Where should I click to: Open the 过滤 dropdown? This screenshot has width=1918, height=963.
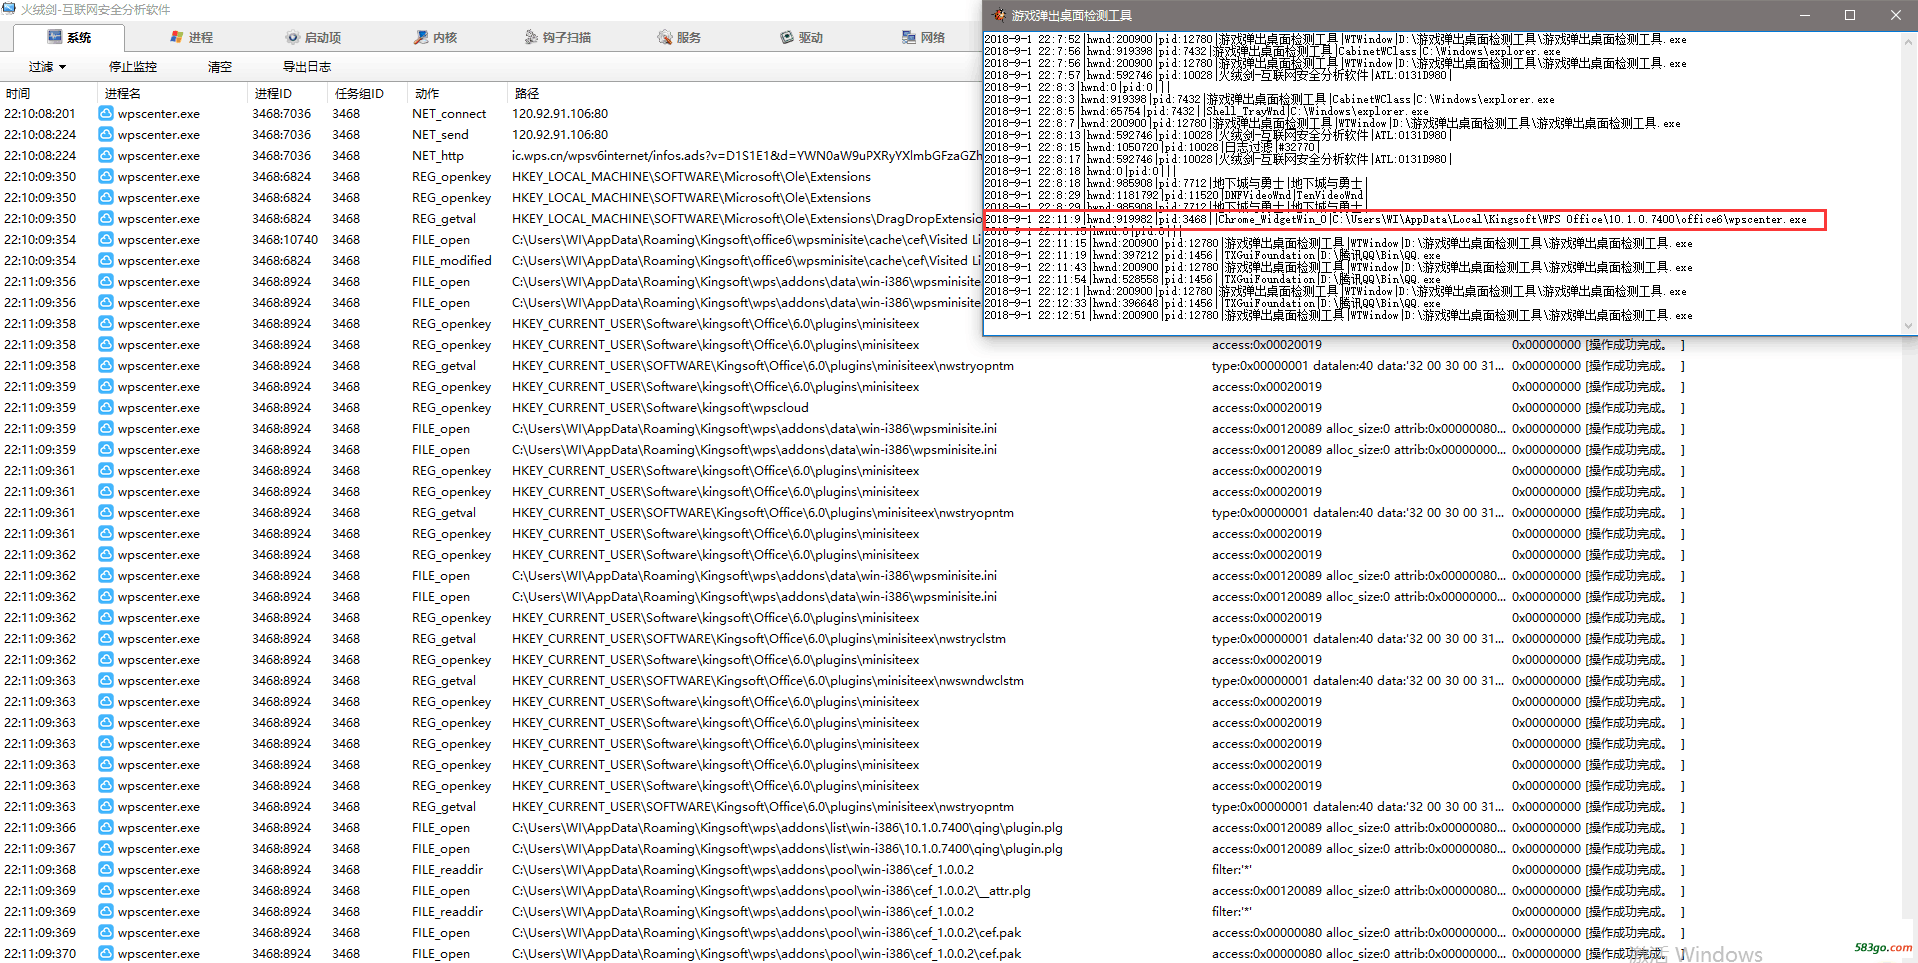[x=47, y=67]
